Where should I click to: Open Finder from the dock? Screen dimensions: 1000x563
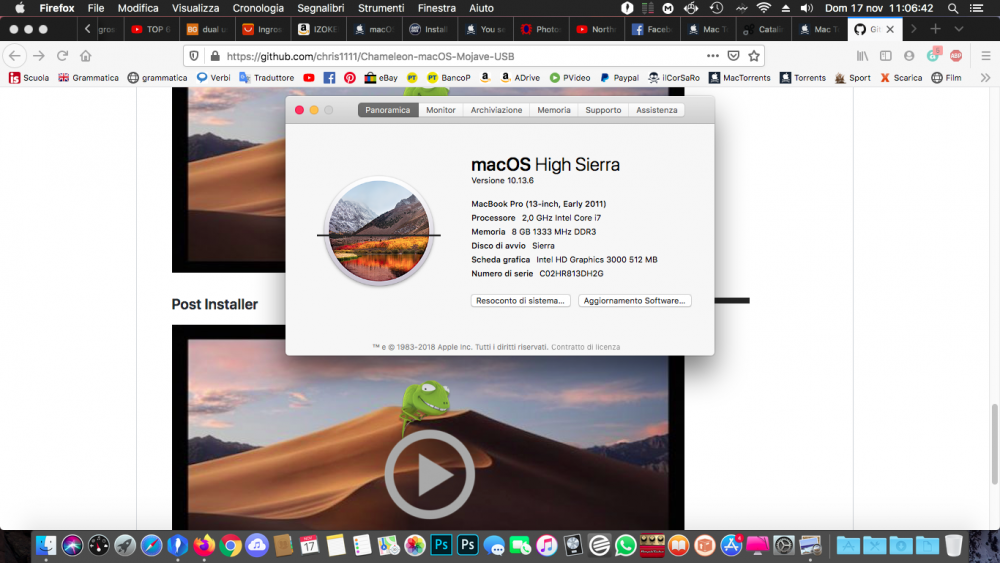[x=46, y=545]
